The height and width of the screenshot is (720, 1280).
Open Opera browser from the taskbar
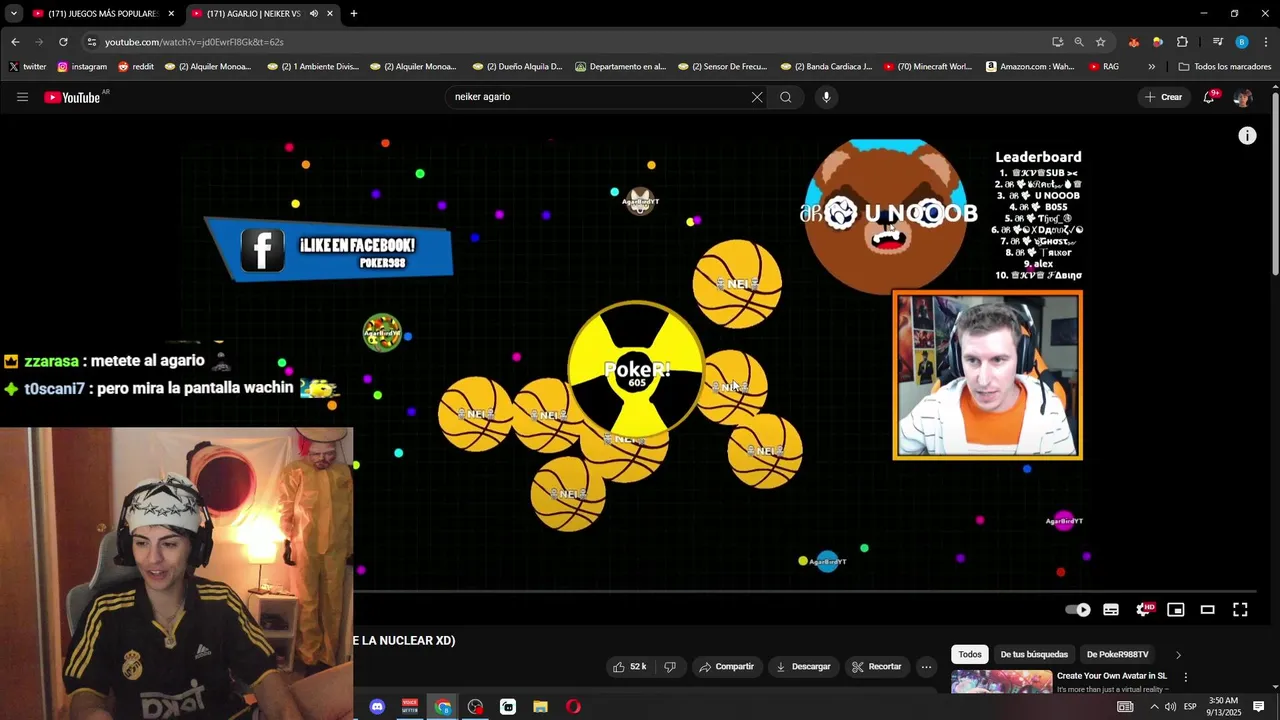[x=573, y=707]
